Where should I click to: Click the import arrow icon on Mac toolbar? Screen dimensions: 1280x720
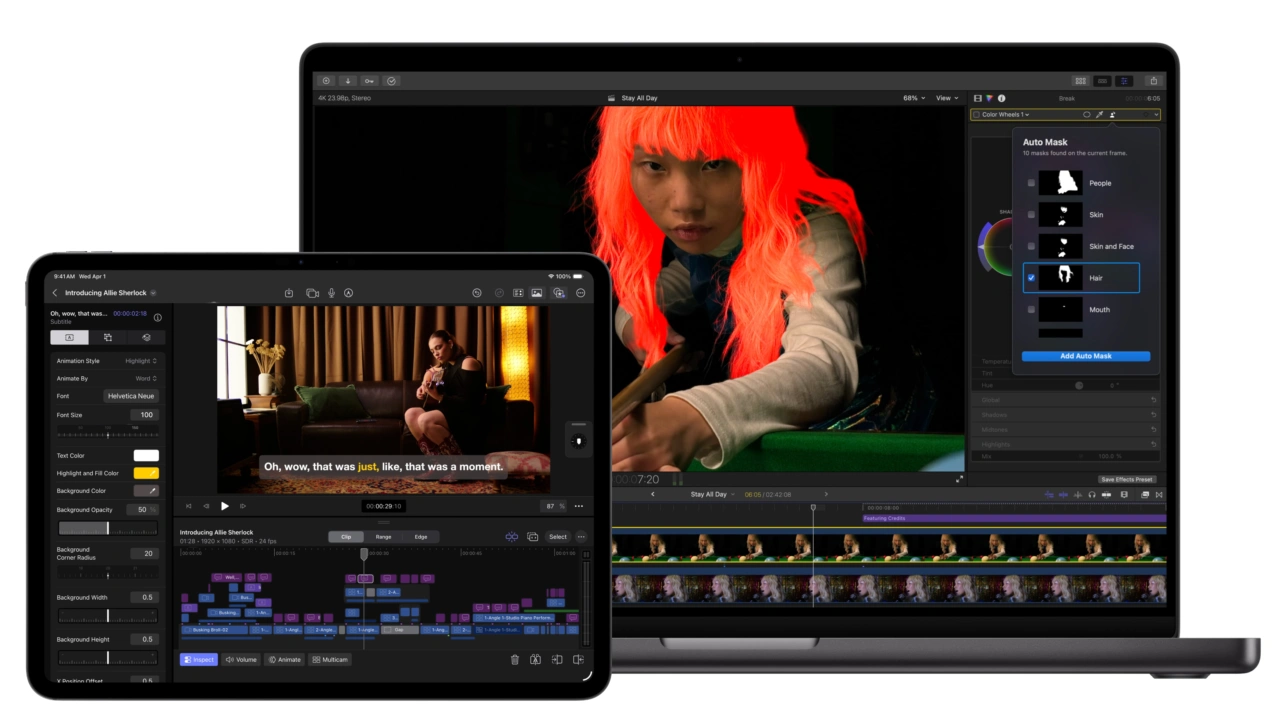(347, 81)
